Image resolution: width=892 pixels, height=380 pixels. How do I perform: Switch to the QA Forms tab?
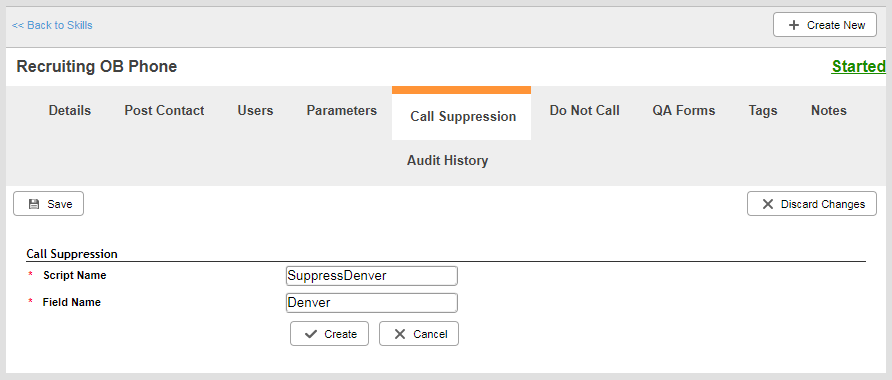(x=684, y=110)
